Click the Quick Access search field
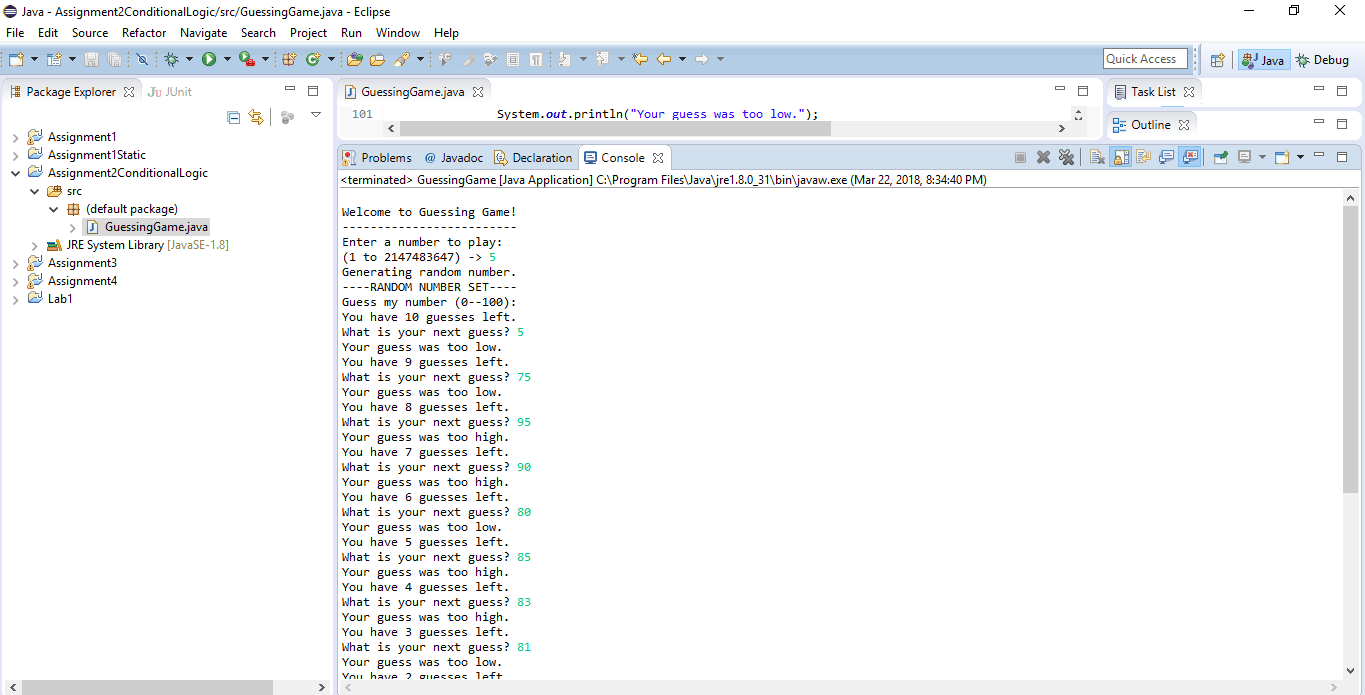The image size is (1365, 695). tap(1145, 59)
